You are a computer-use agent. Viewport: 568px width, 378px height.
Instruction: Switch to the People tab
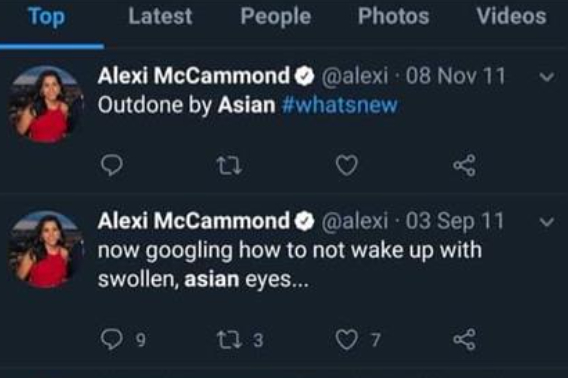(x=276, y=17)
